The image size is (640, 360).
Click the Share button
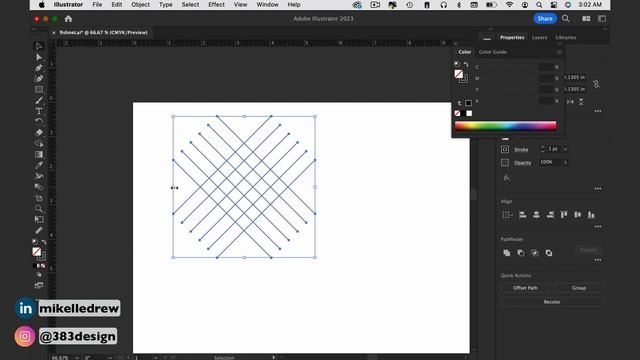pos(545,19)
